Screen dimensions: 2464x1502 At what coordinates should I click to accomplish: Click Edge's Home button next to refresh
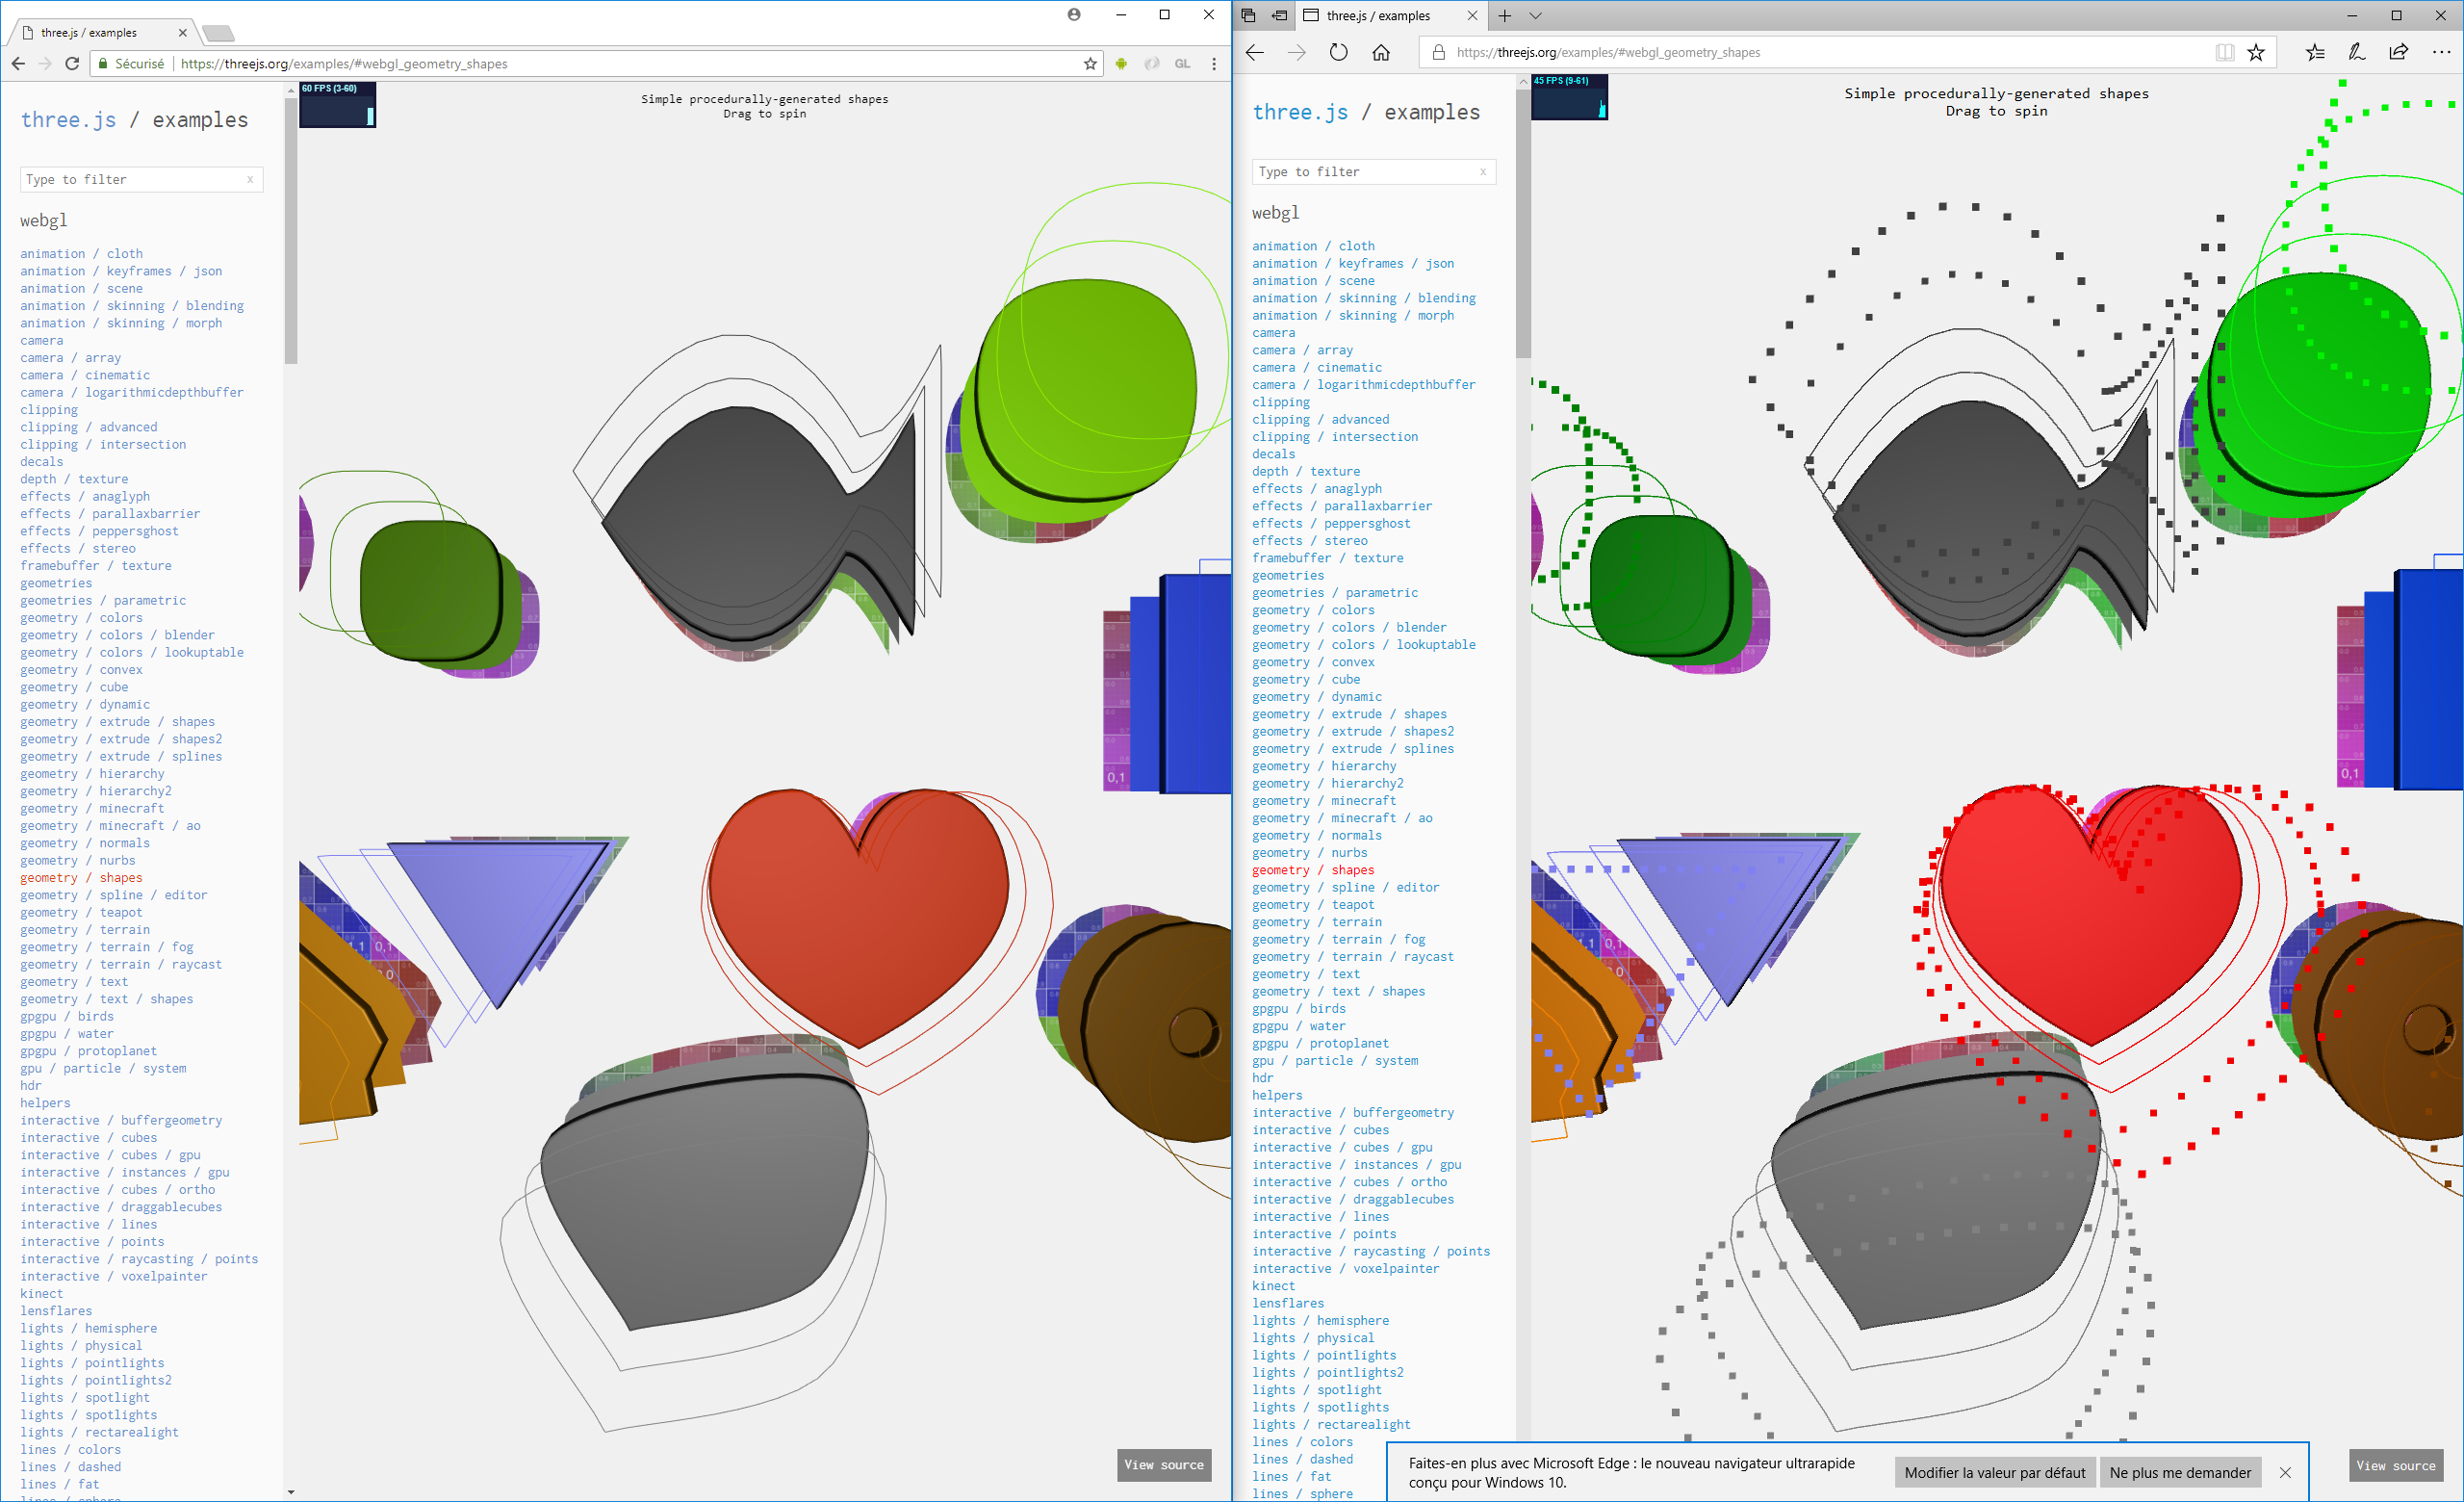pos(1382,52)
